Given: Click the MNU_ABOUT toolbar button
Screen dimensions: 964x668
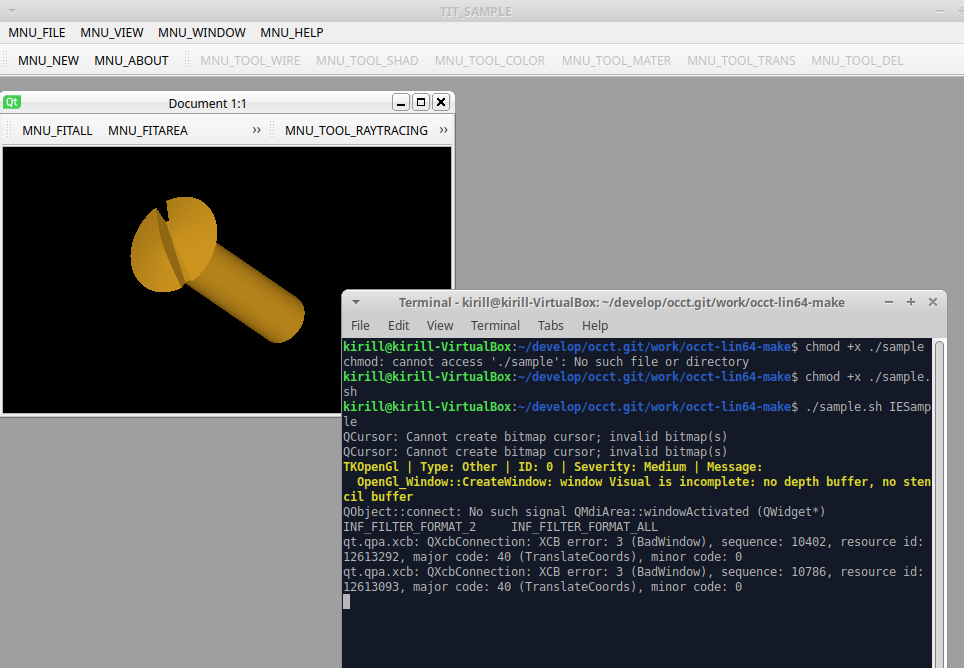Looking at the screenshot, I should [131, 60].
